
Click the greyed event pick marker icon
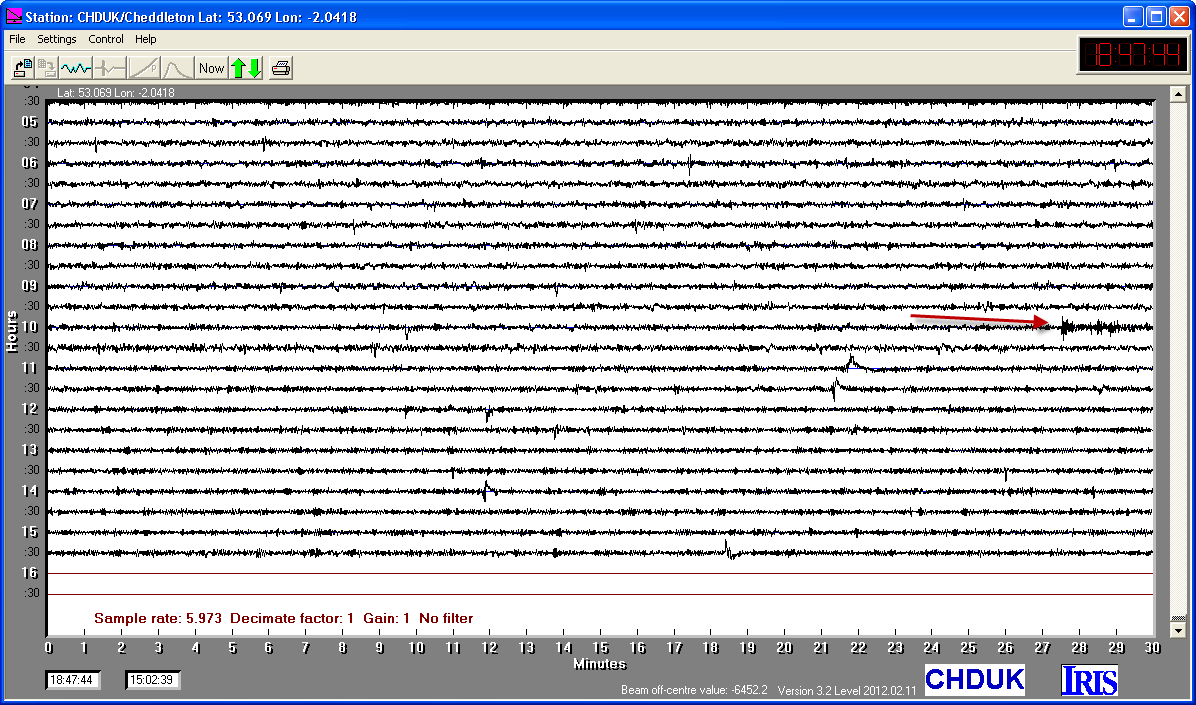coord(110,68)
